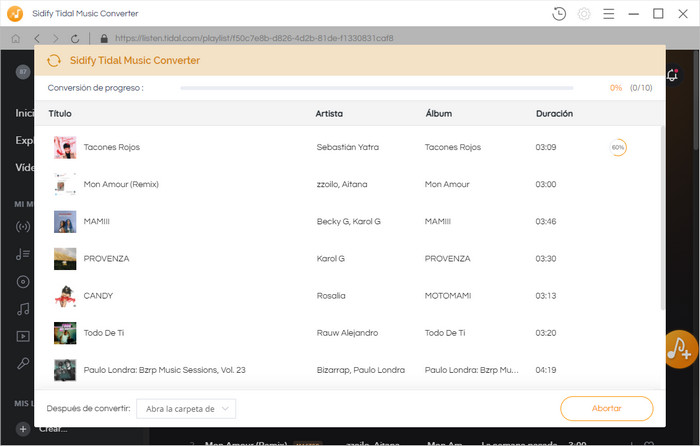
Task: Open the artists microphone sidebar icon
Action: 23,363
